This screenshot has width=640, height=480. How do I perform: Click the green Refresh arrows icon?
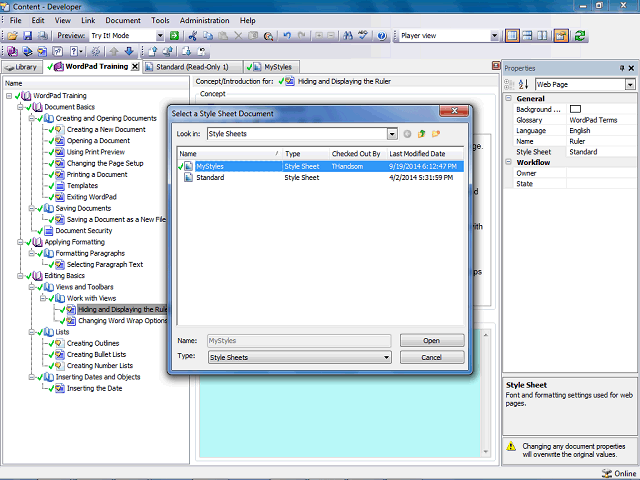coord(580,36)
